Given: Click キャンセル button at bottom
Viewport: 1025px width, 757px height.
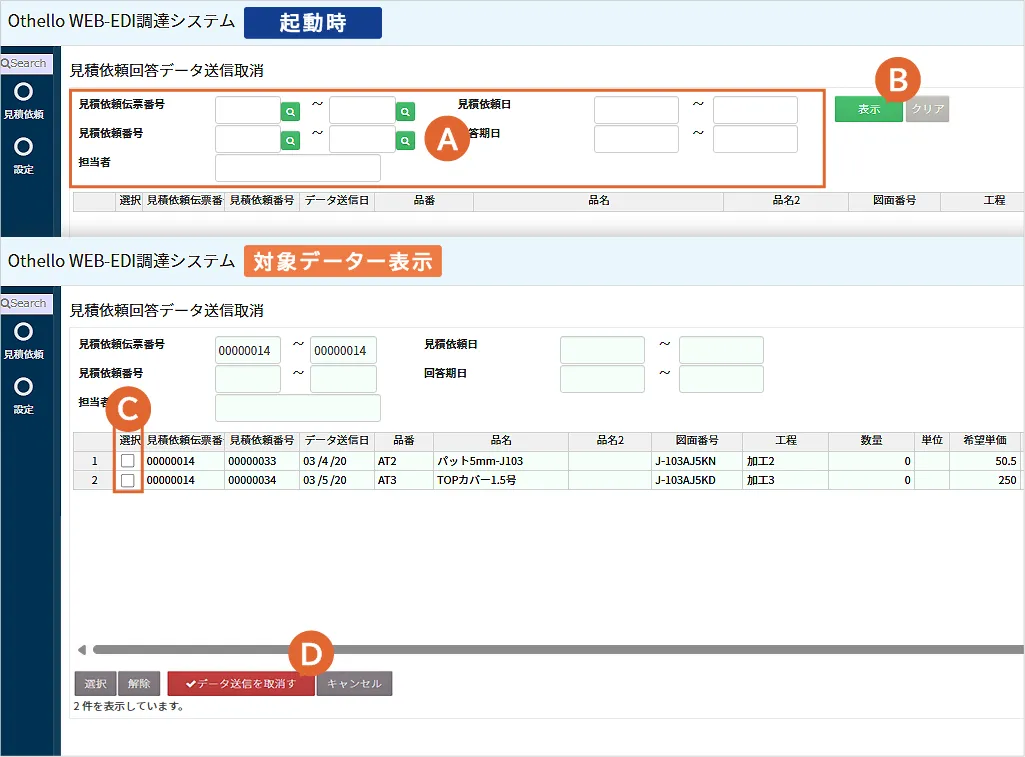Looking at the screenshot, I should [354, 684].
